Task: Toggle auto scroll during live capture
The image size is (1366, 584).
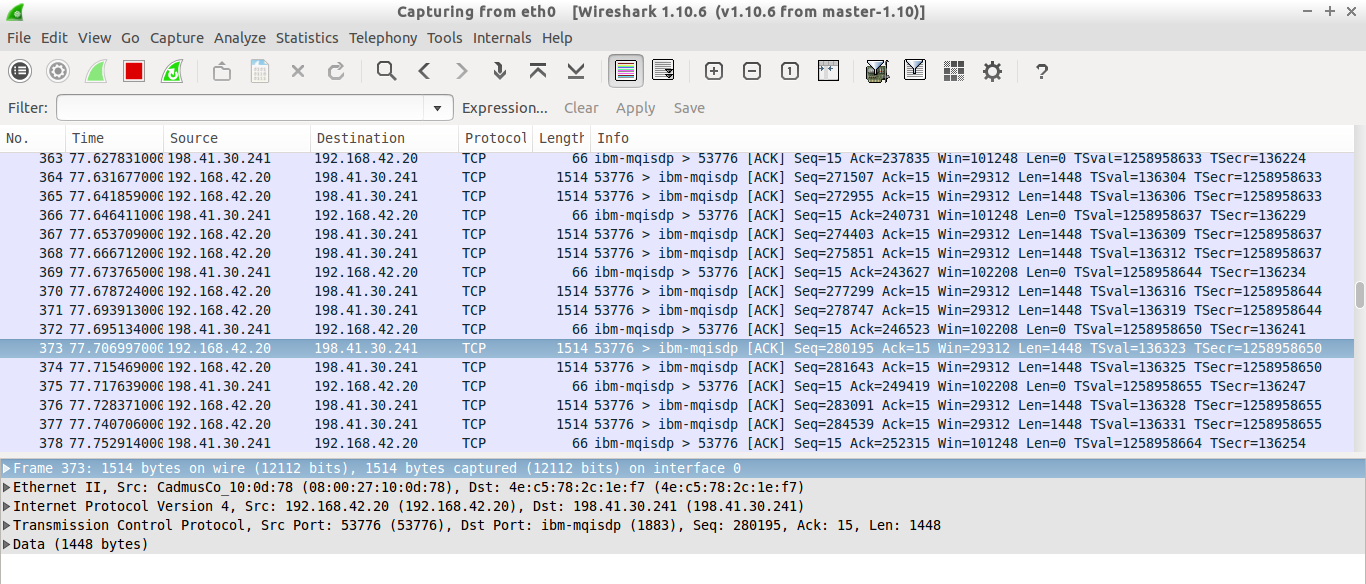Action: coord(663,71)
